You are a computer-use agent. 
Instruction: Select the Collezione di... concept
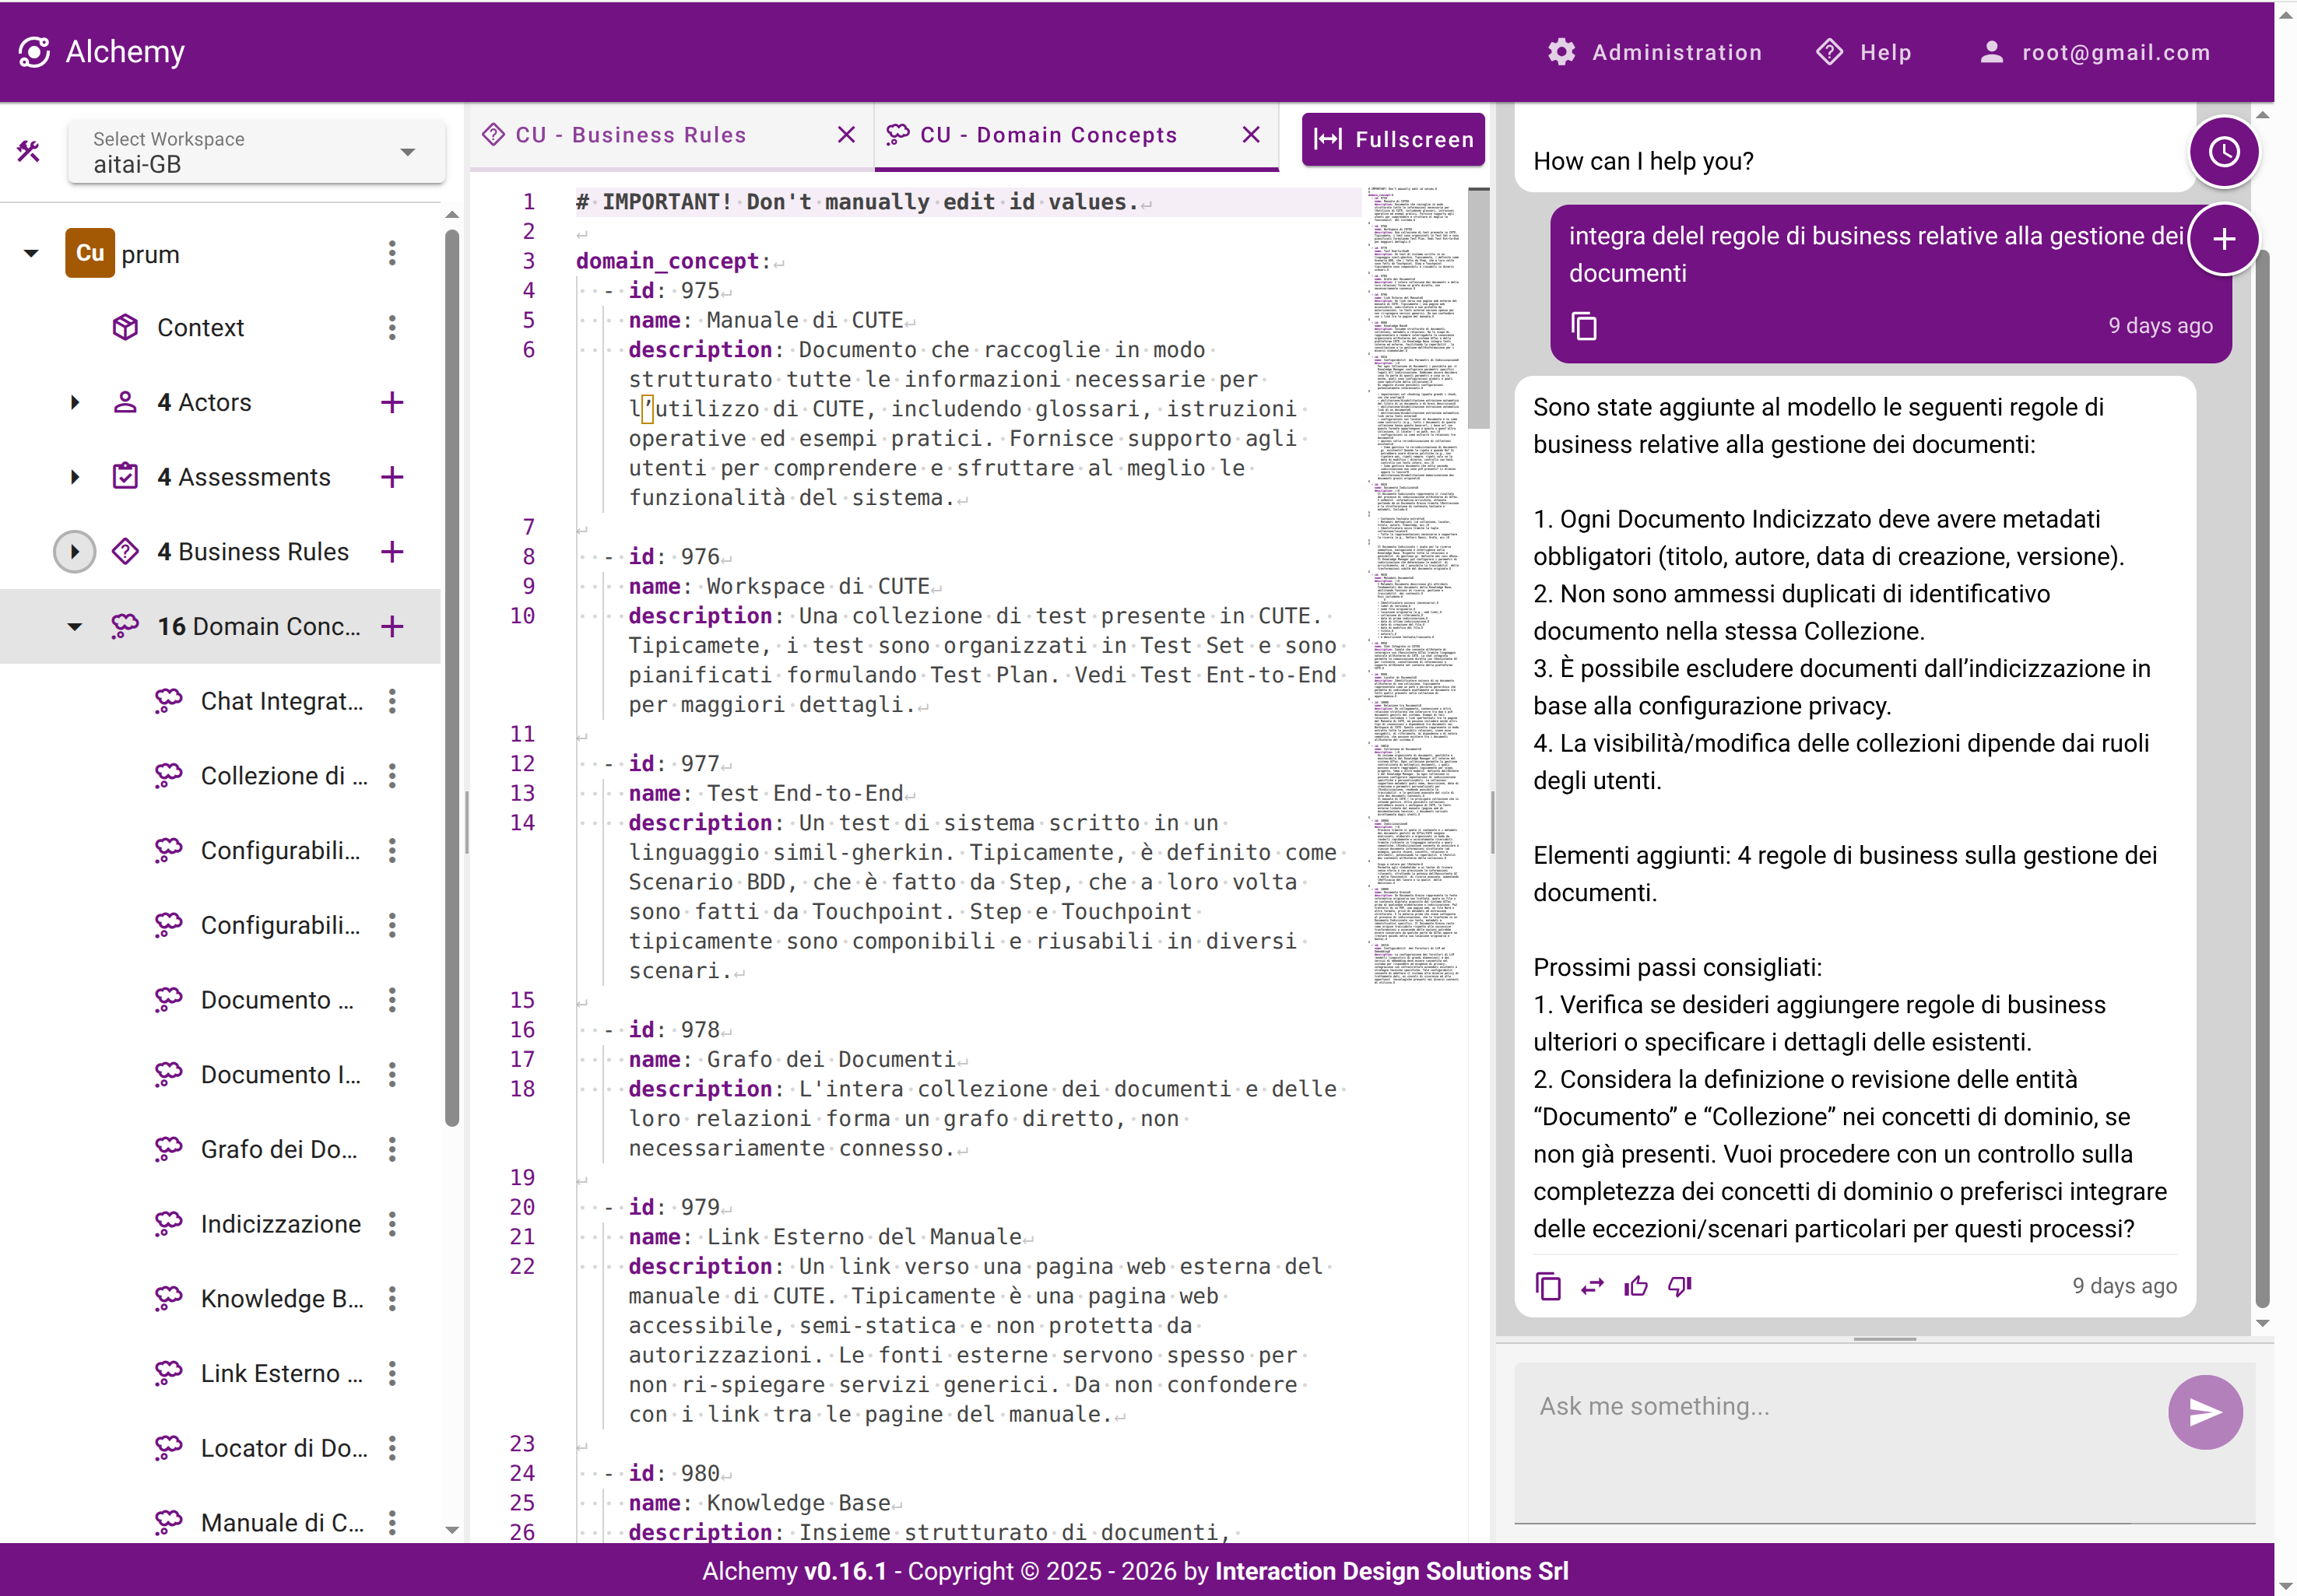tap(283, 776)
